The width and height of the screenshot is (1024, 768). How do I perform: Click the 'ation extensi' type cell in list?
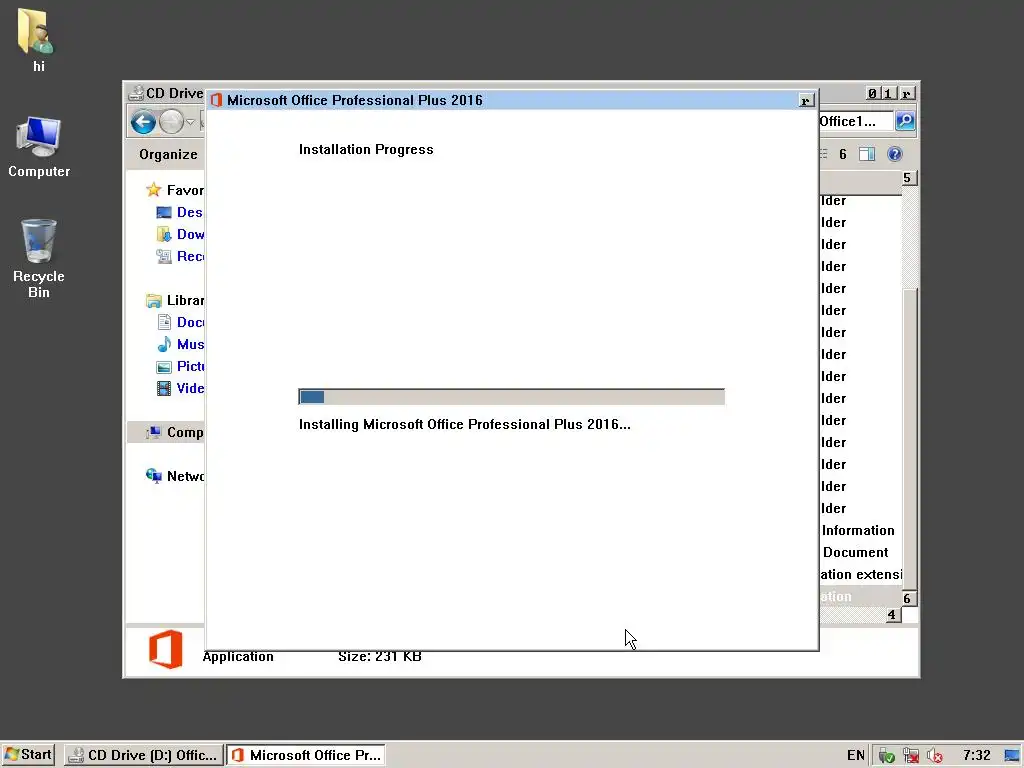(861, 575)
